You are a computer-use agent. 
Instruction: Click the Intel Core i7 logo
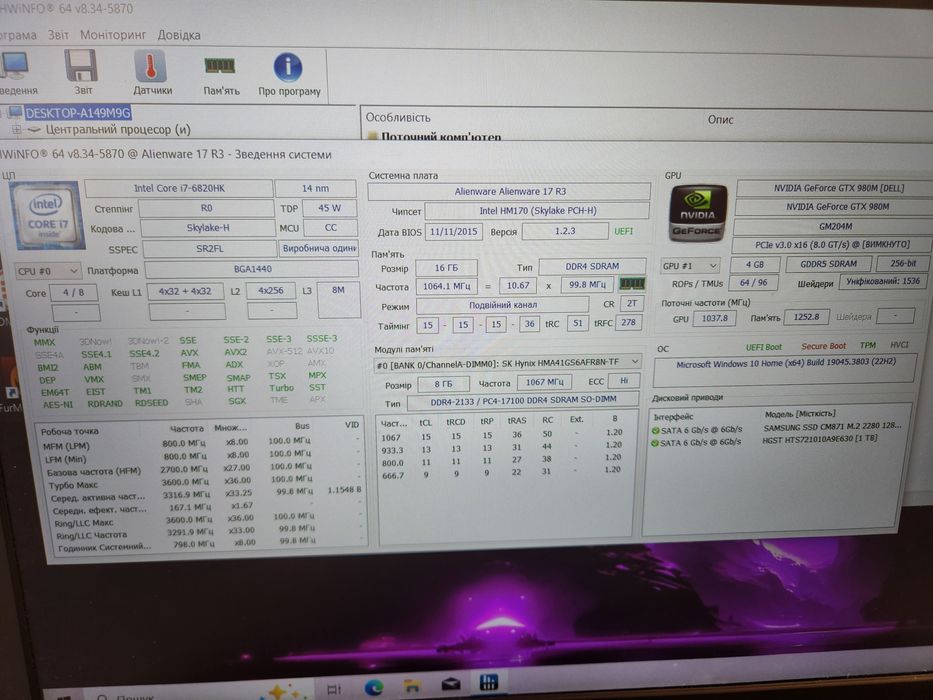point(46,215)
